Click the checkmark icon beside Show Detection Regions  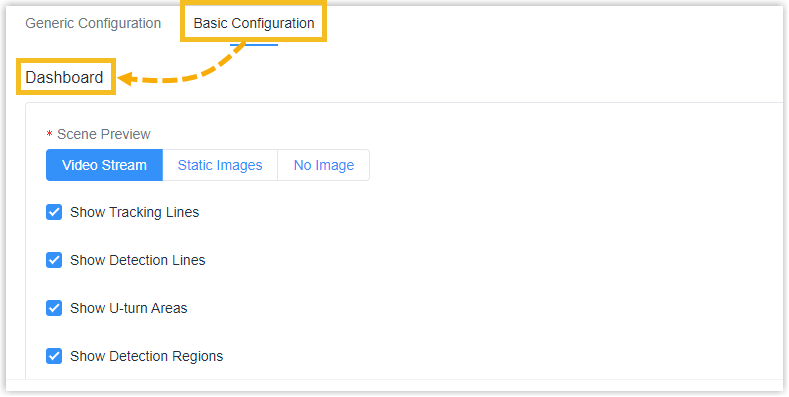pyautogui.click(x=54, y=356)
